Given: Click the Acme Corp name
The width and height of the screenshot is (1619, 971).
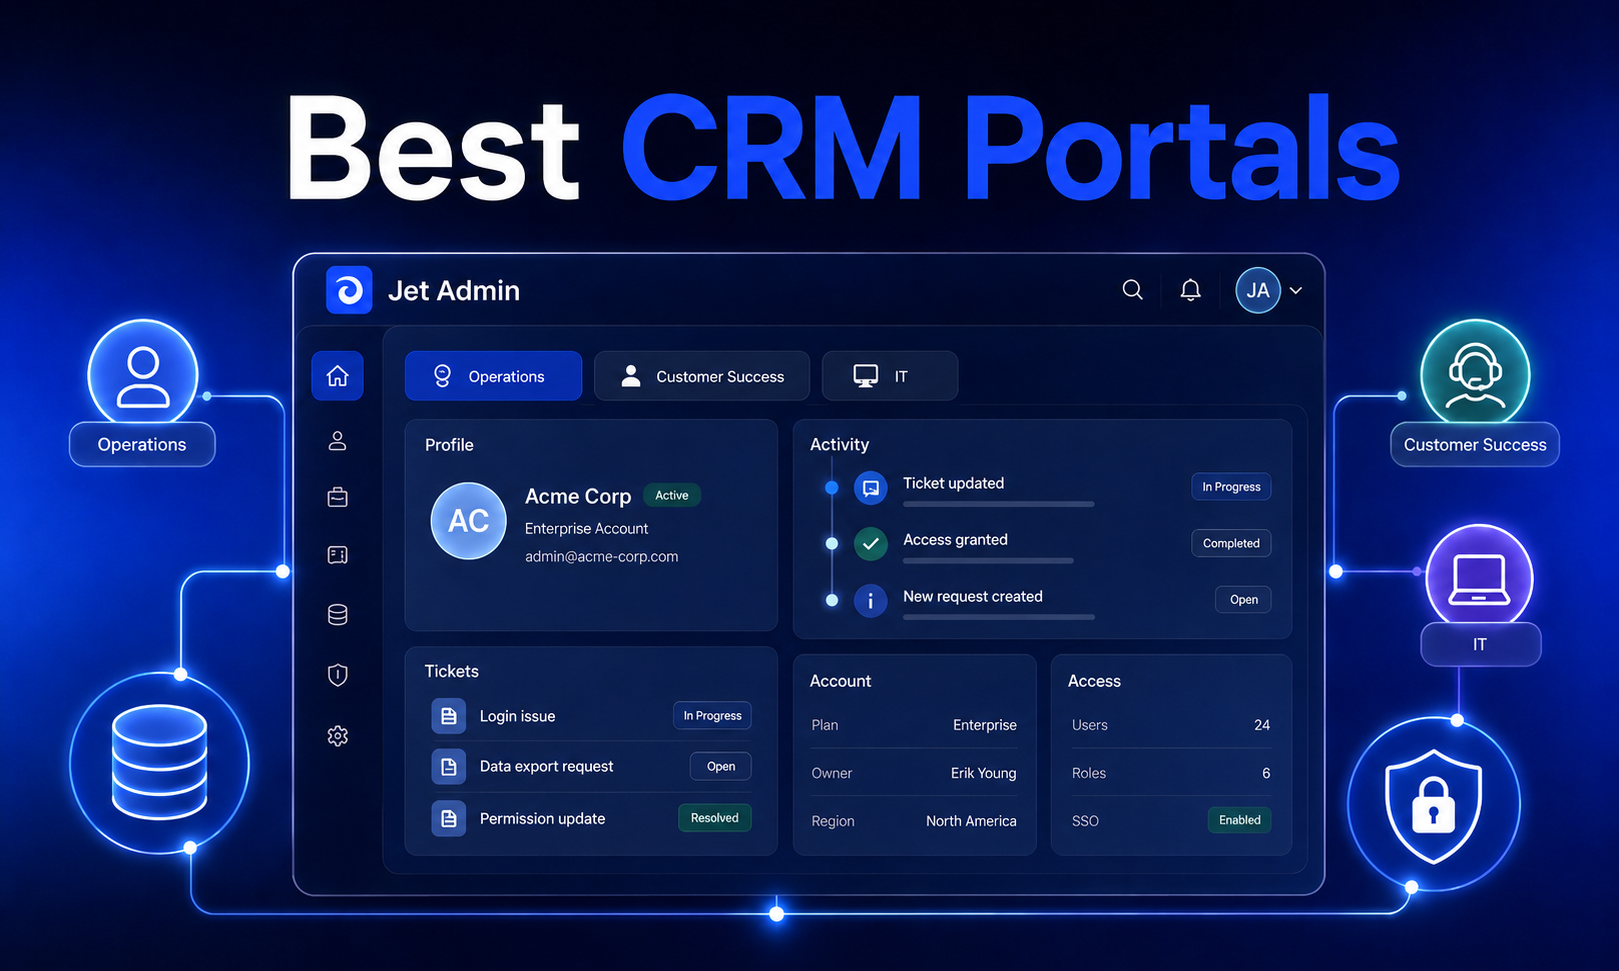Looking at the screenshot, I should point(578,496).
